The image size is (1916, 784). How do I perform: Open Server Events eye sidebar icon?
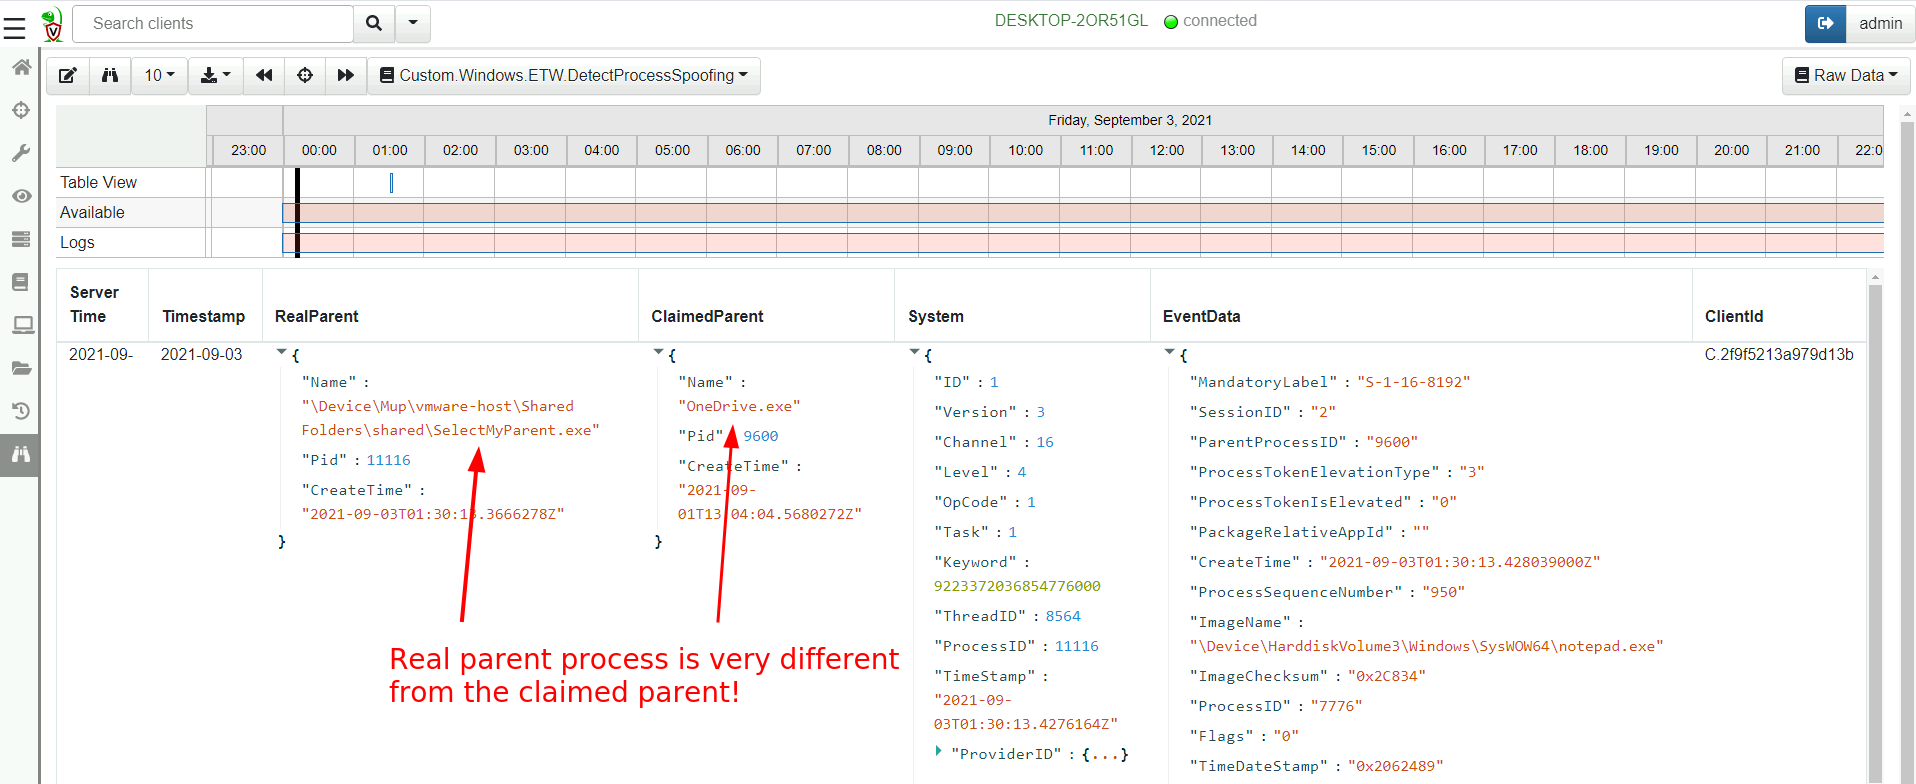(21, 196)
